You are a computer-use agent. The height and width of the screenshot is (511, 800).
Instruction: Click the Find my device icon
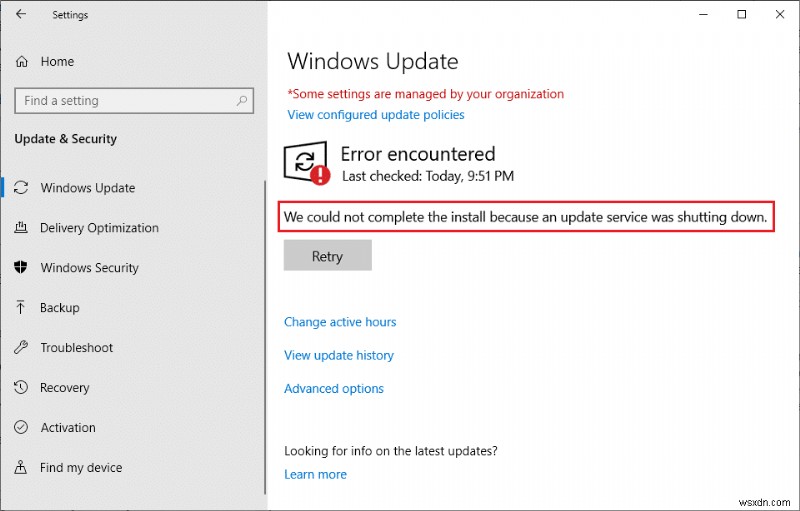(x=21, y=468)
